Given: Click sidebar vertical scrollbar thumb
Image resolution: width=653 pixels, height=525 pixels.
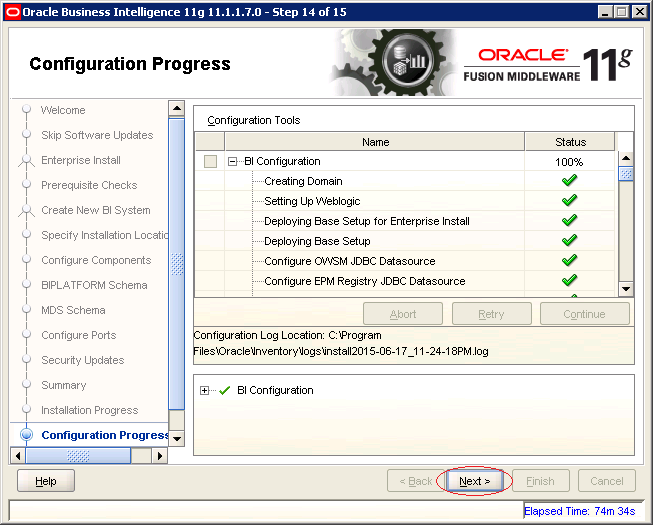Looking at the screenshot, I should 177,264.
